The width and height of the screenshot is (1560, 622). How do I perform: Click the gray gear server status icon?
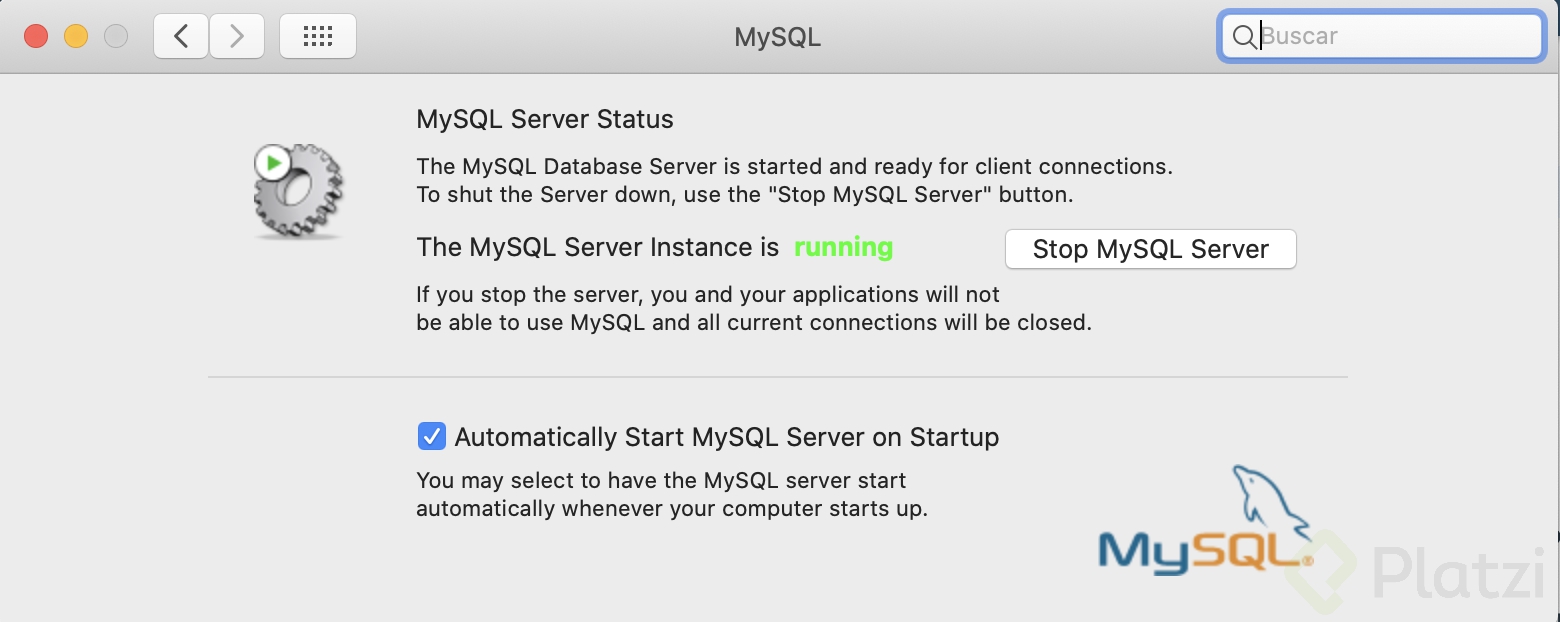pyautogui.click(x=298, y=191)
